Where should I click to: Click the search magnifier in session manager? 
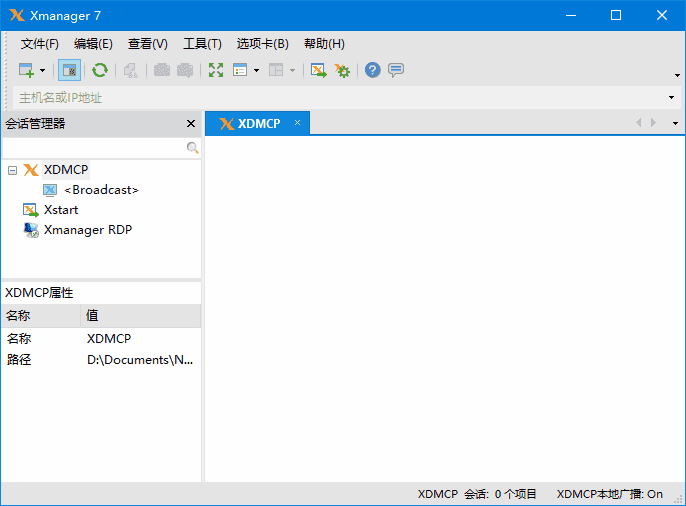pyautogui.click(x=193, y=148)
